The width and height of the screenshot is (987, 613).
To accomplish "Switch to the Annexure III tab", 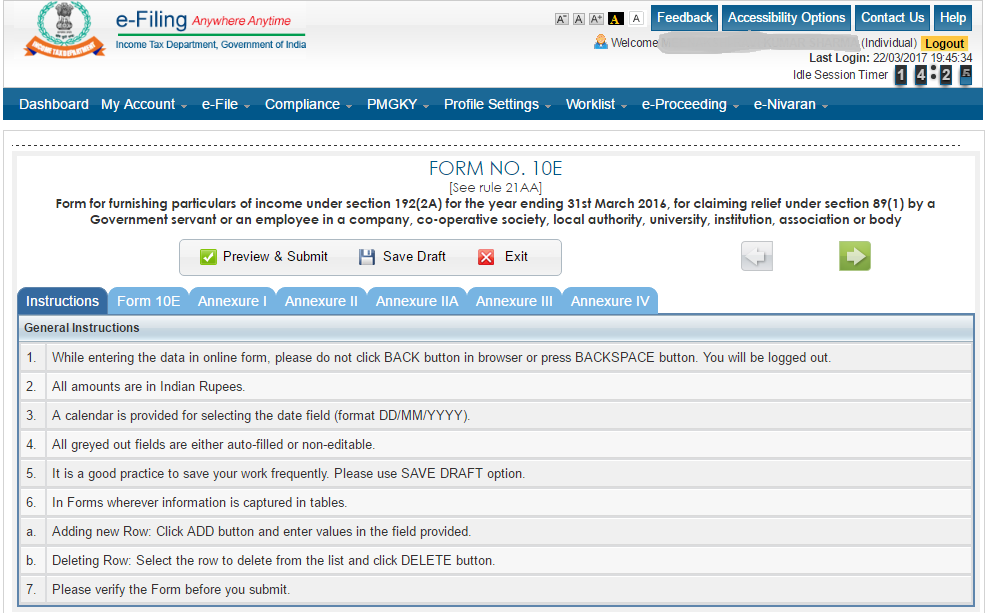I will click(514, 301).
